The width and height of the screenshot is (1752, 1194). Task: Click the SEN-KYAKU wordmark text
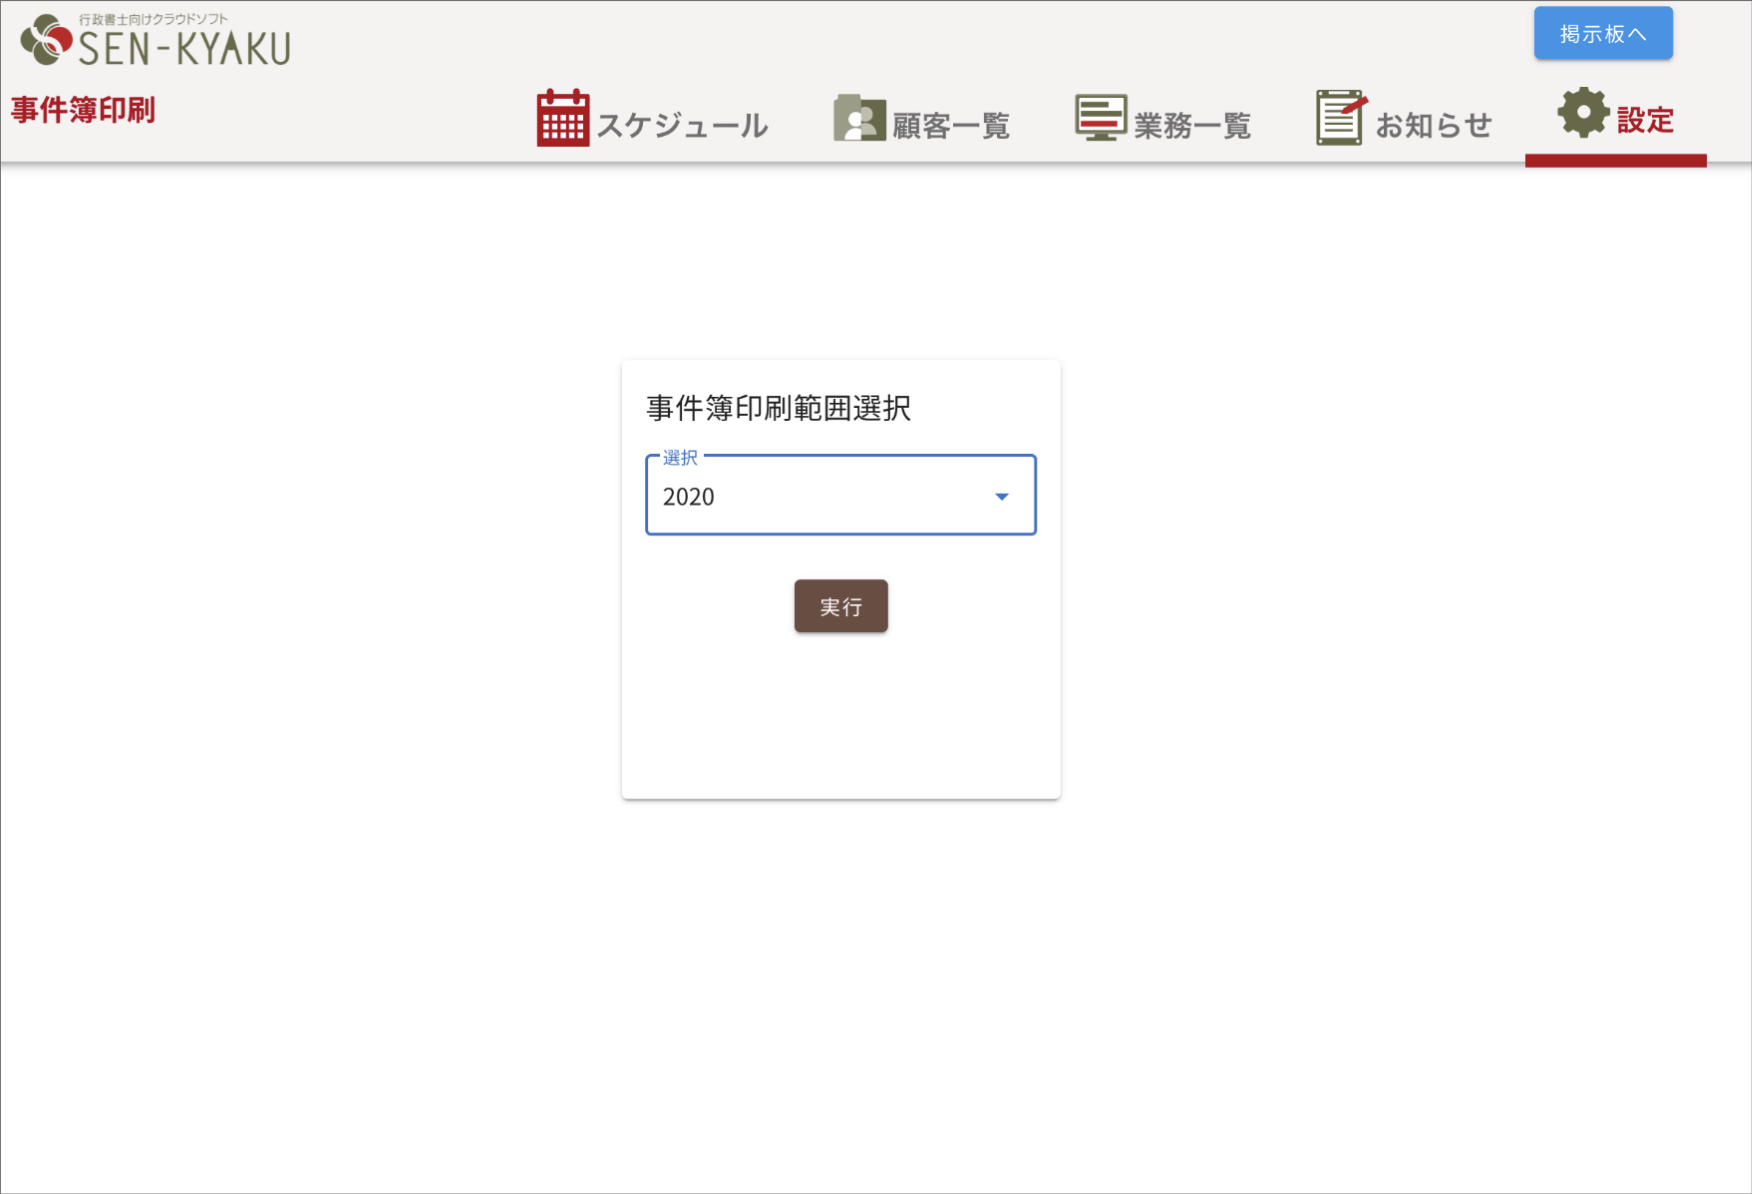click(185, 44)
